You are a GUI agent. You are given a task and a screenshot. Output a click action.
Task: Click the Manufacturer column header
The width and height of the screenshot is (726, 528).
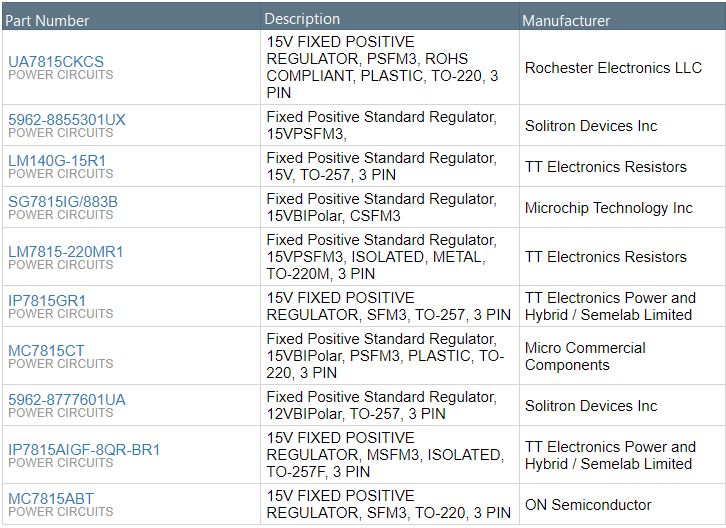566,20
